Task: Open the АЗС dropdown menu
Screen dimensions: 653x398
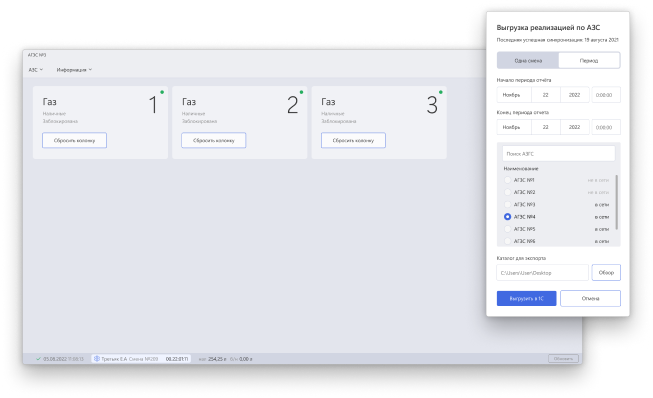Action: pyautogui.click(x=36, y=70)
